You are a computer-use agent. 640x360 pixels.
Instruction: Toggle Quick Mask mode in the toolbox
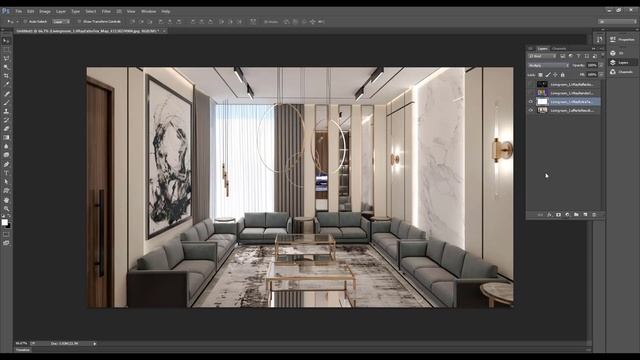tap(6, 235)
